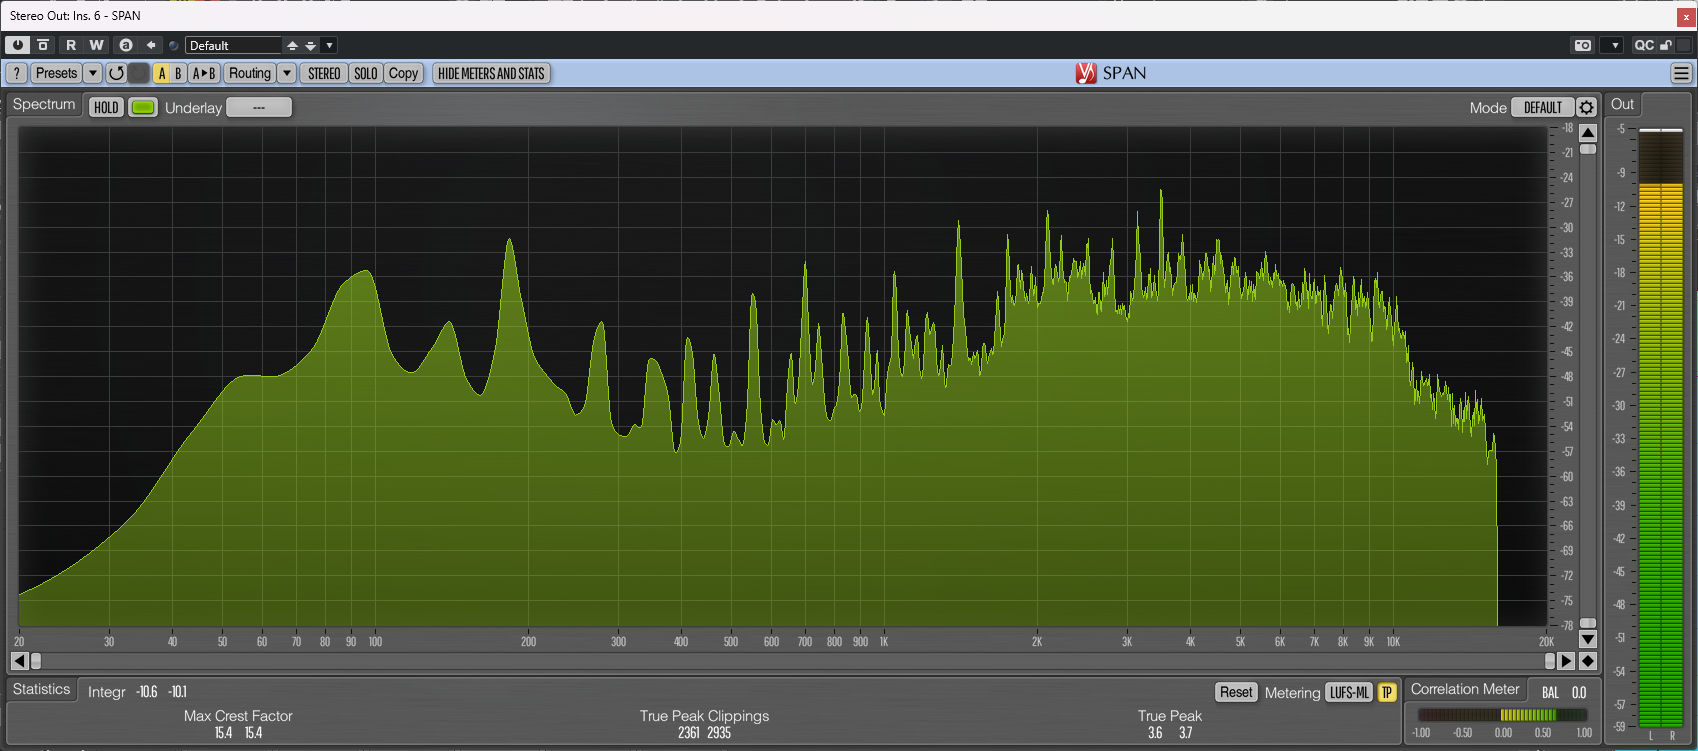This screenshot has height=751, width=1698.
Task: Click the undo circular arrow icon
Action: point(116,73)
